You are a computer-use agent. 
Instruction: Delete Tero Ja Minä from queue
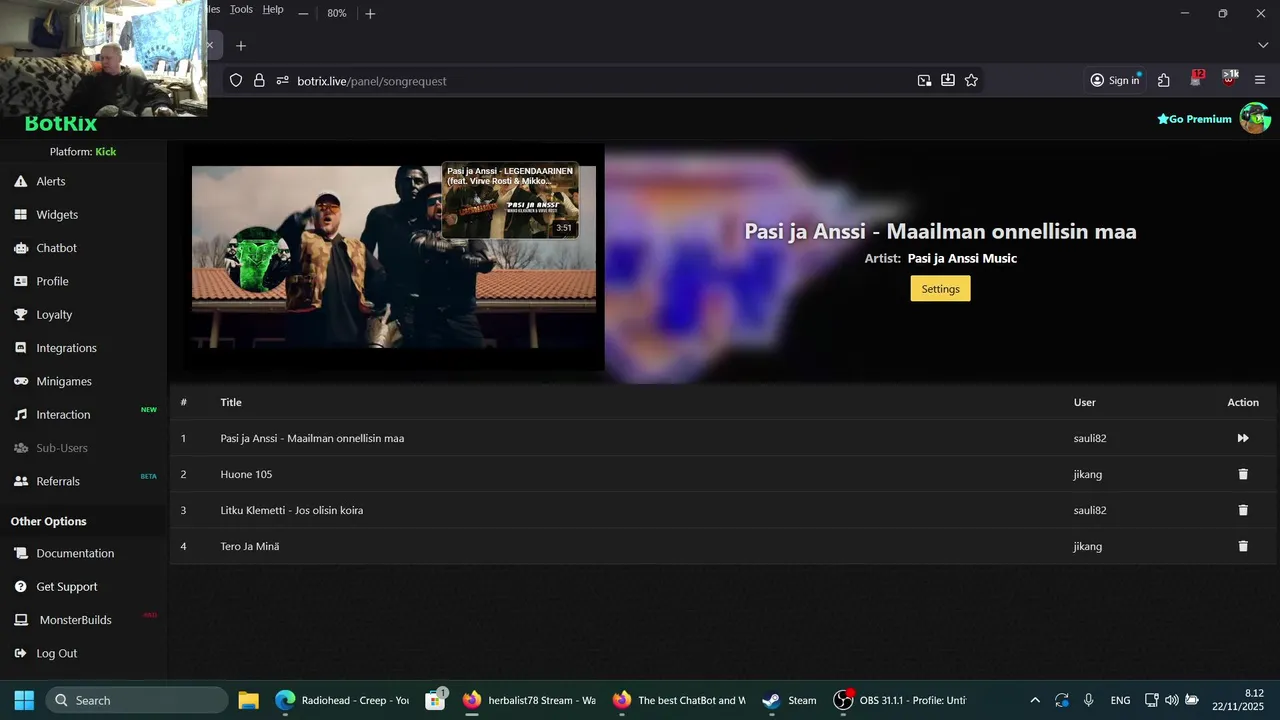point(1243,546)
